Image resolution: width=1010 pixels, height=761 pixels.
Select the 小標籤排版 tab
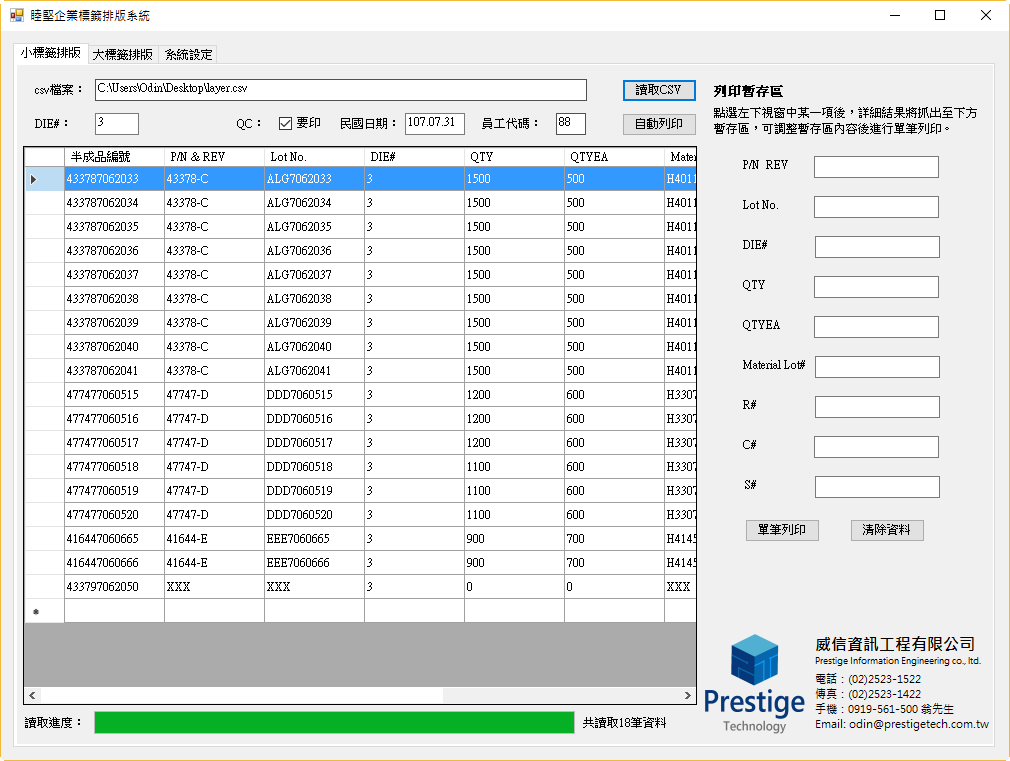coord(51,53)
